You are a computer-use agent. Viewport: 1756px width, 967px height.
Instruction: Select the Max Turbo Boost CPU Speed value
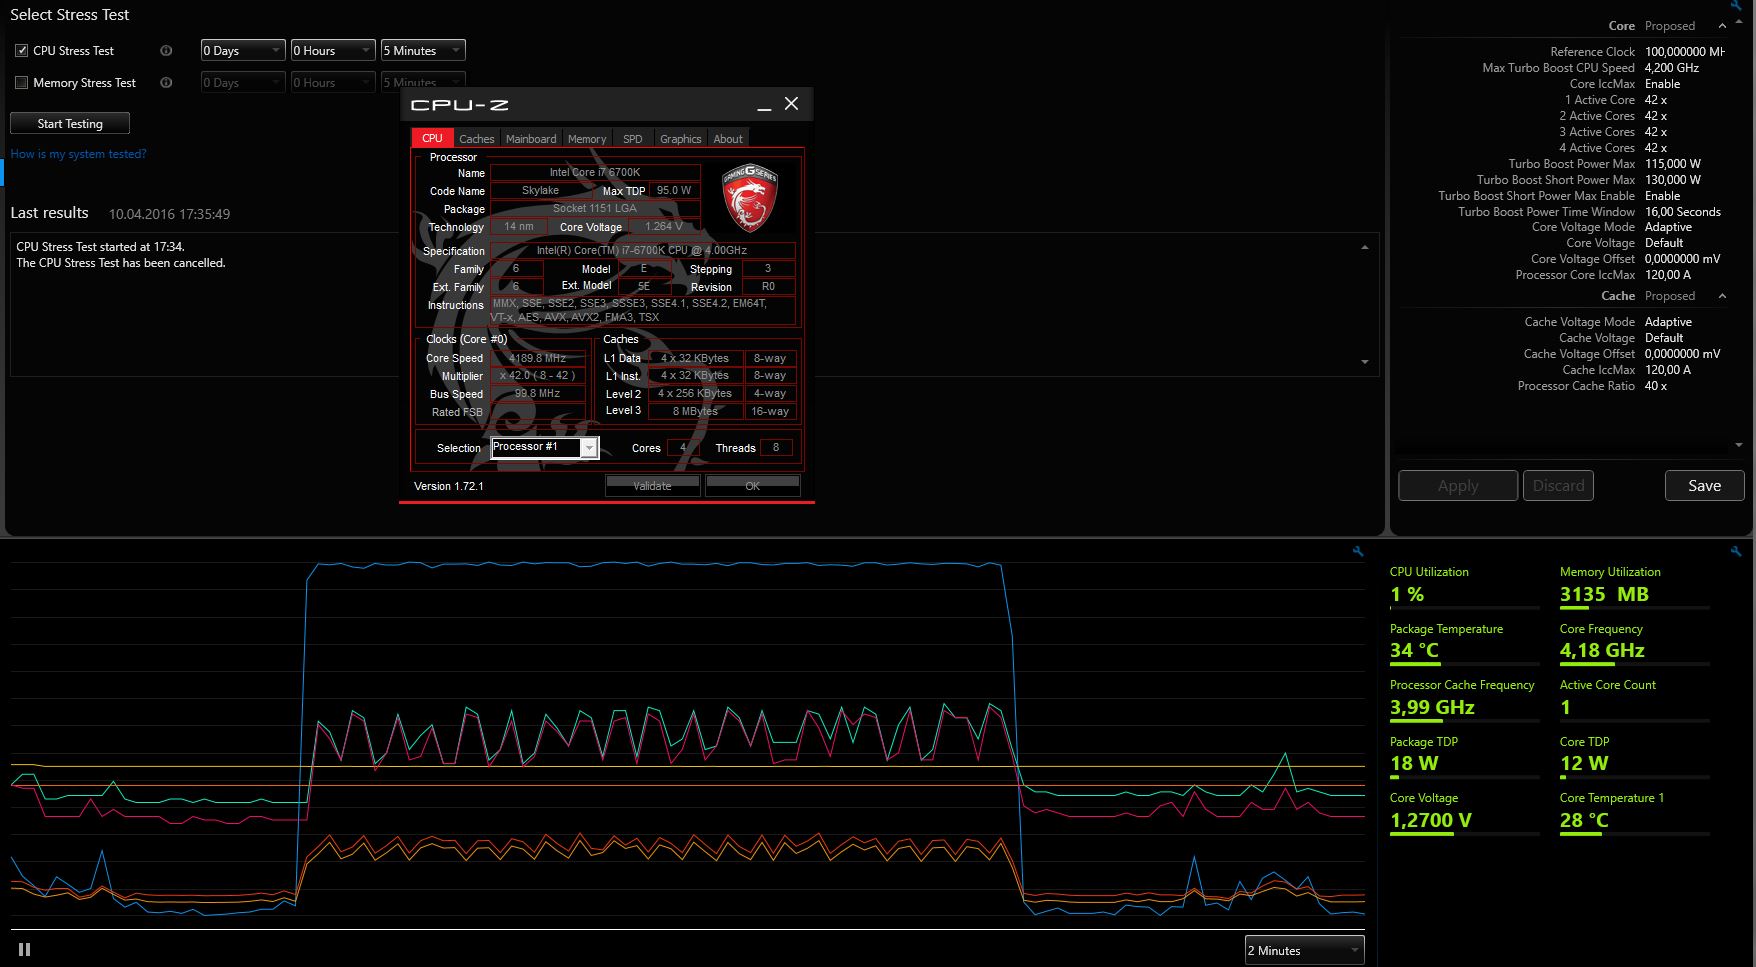[1672, 68]
